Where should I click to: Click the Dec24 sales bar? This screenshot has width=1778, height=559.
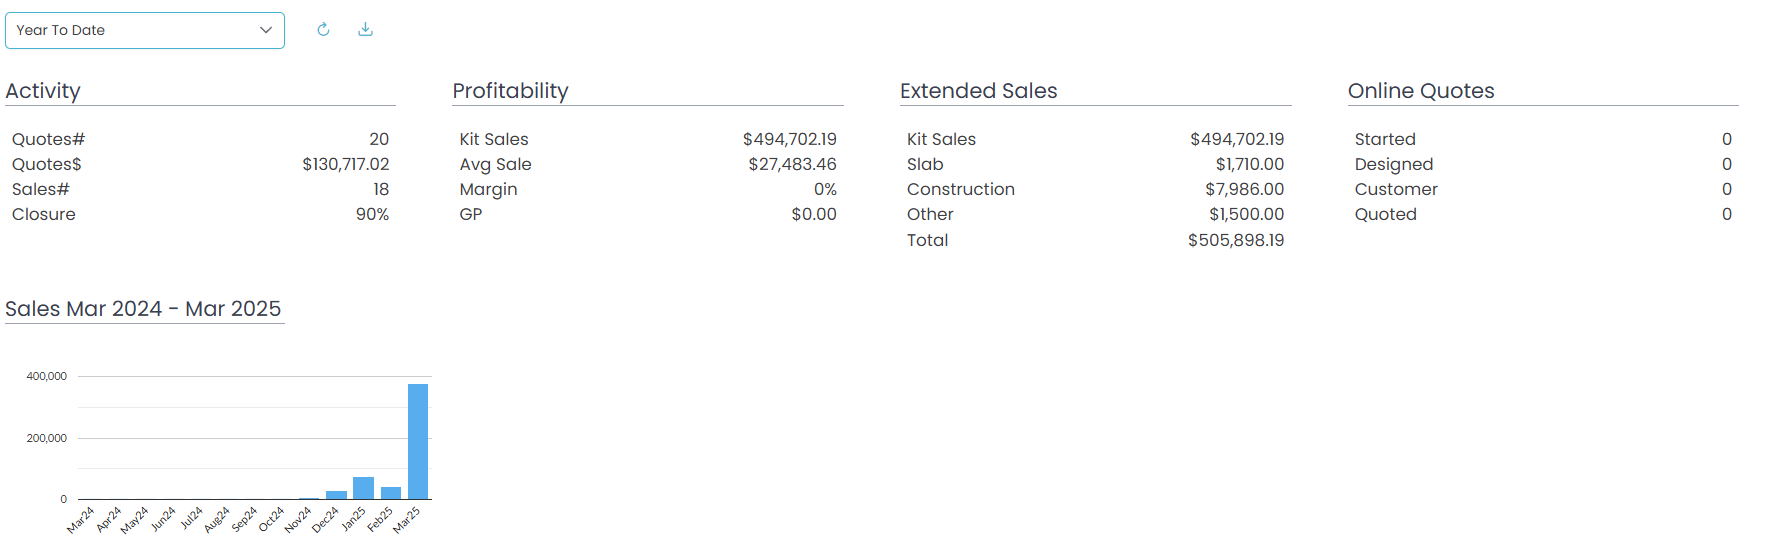(x=336, y=495)
